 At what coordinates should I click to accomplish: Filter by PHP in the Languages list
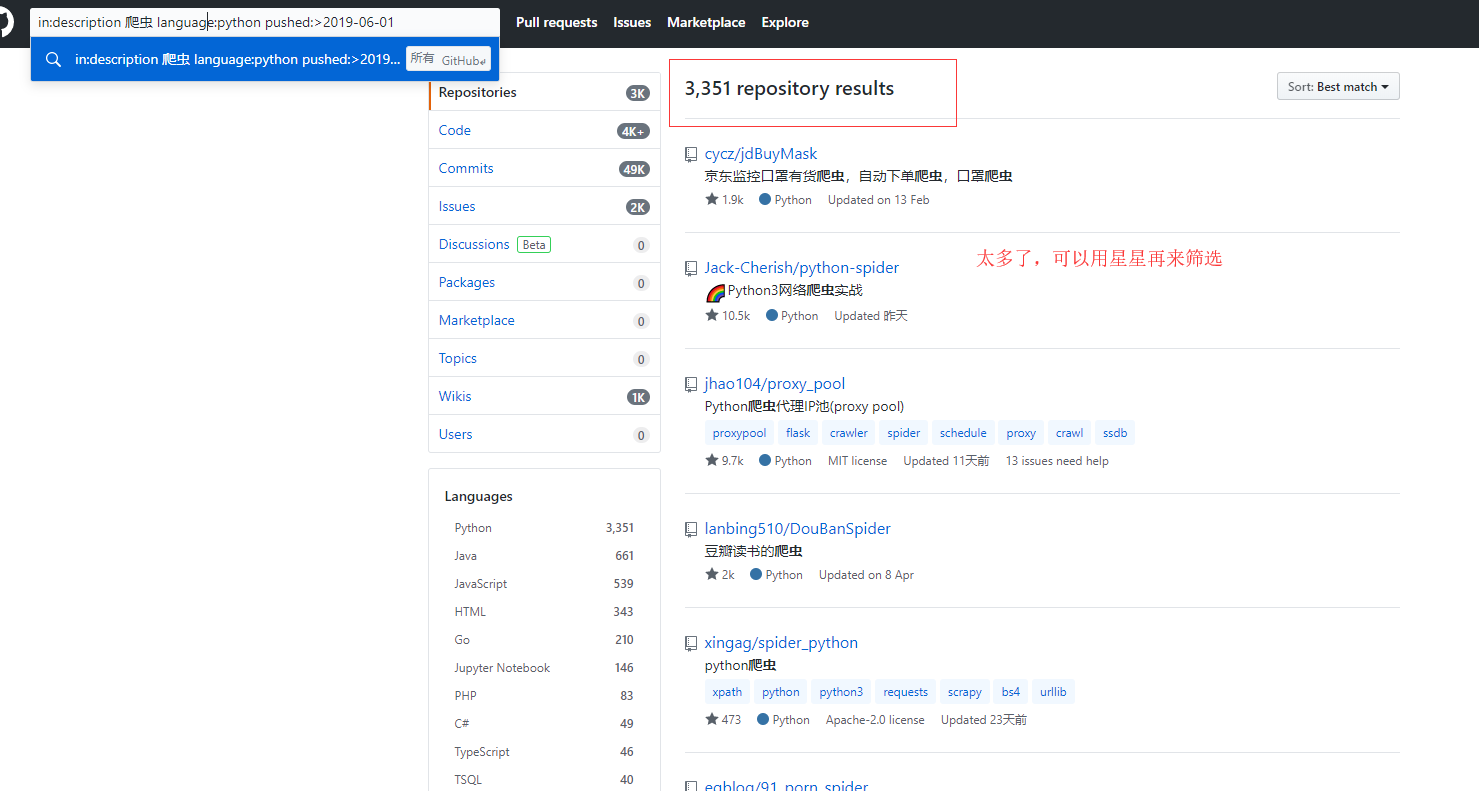pos(544,696)
